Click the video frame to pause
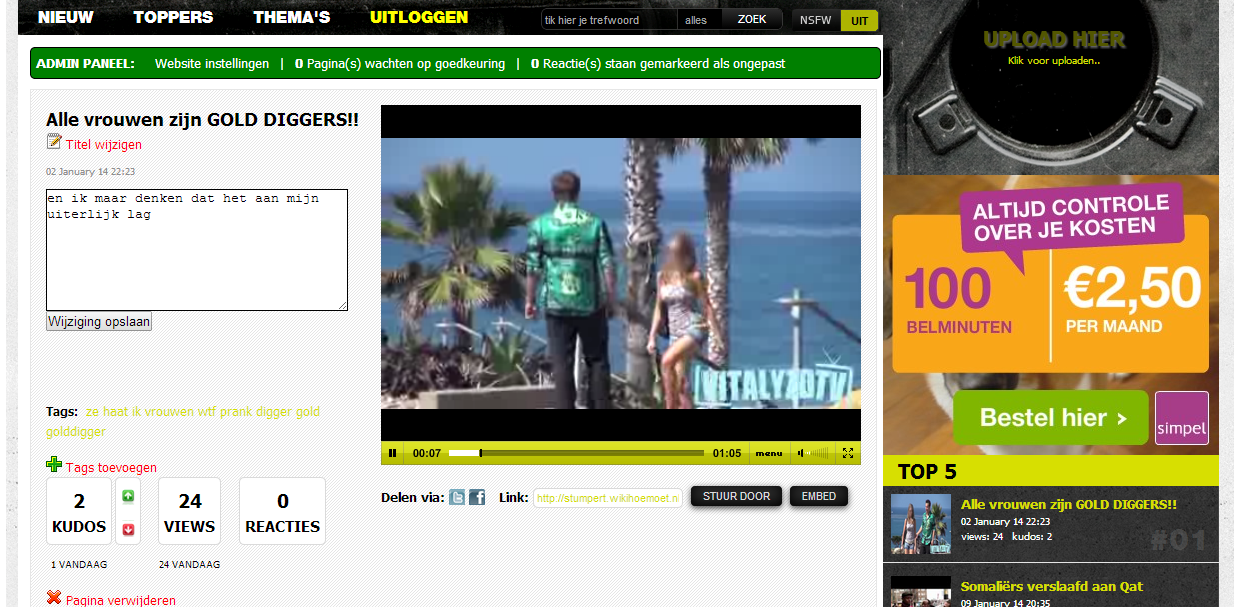 620,273
